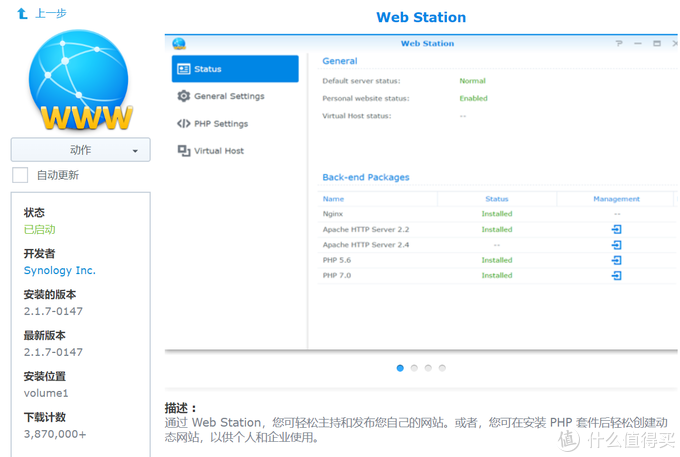This screenshot has height=457, width=680.
Task: Click the large Web Station WWW globe icon
Action: click(81, 81)
